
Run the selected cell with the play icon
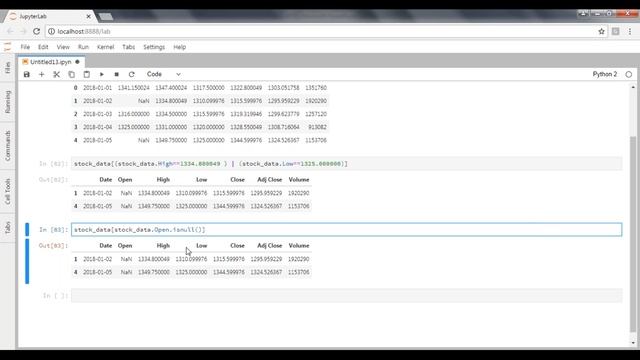pos(102,74)
